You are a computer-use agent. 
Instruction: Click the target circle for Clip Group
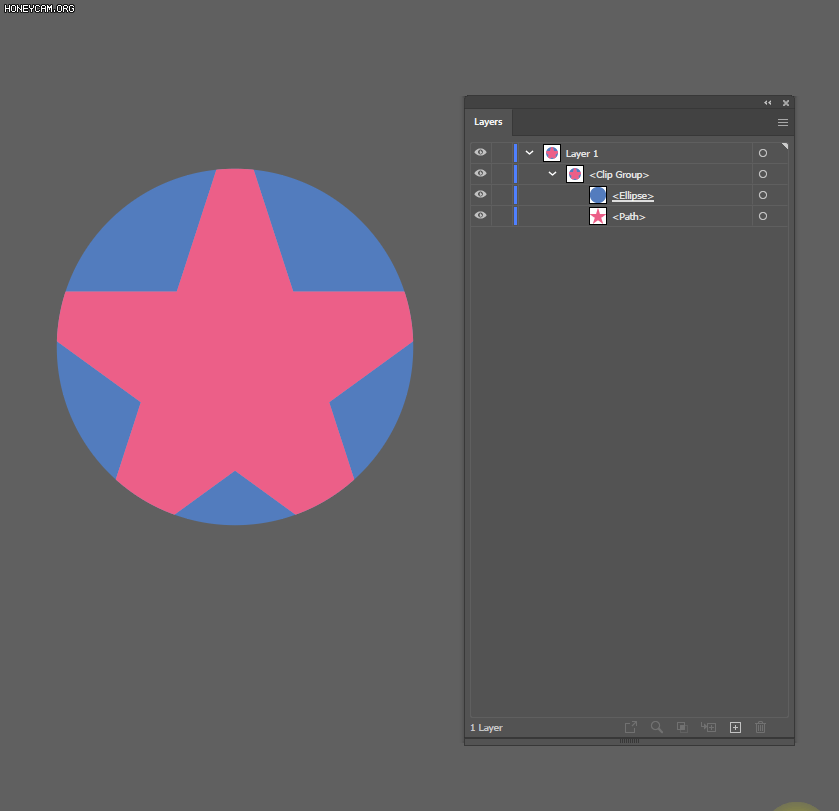pyautogui.click(x=763, y=174)
